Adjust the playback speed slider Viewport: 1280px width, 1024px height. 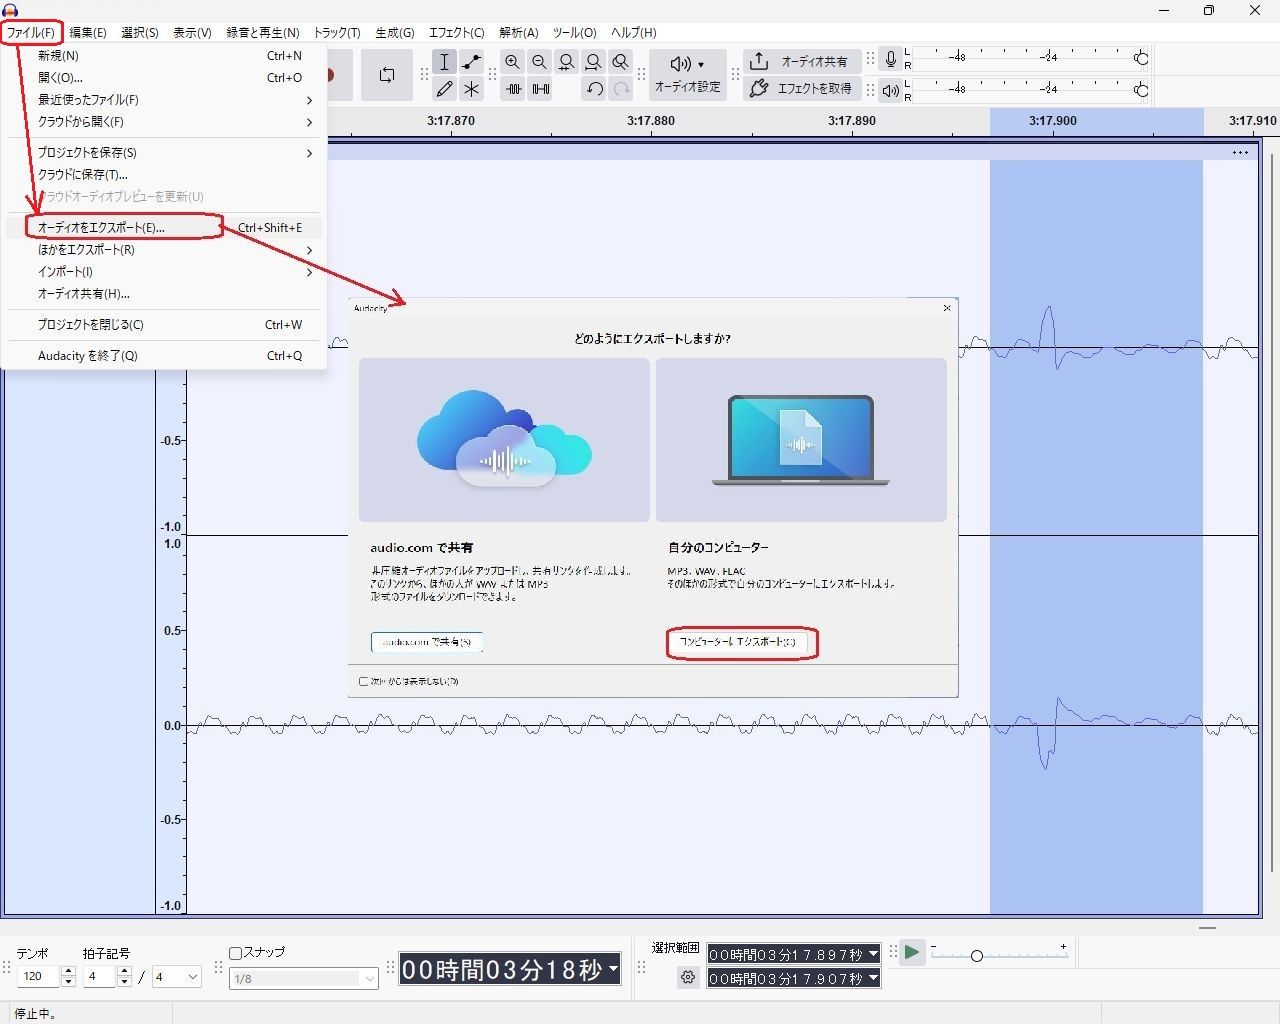(x=977, y=956)
